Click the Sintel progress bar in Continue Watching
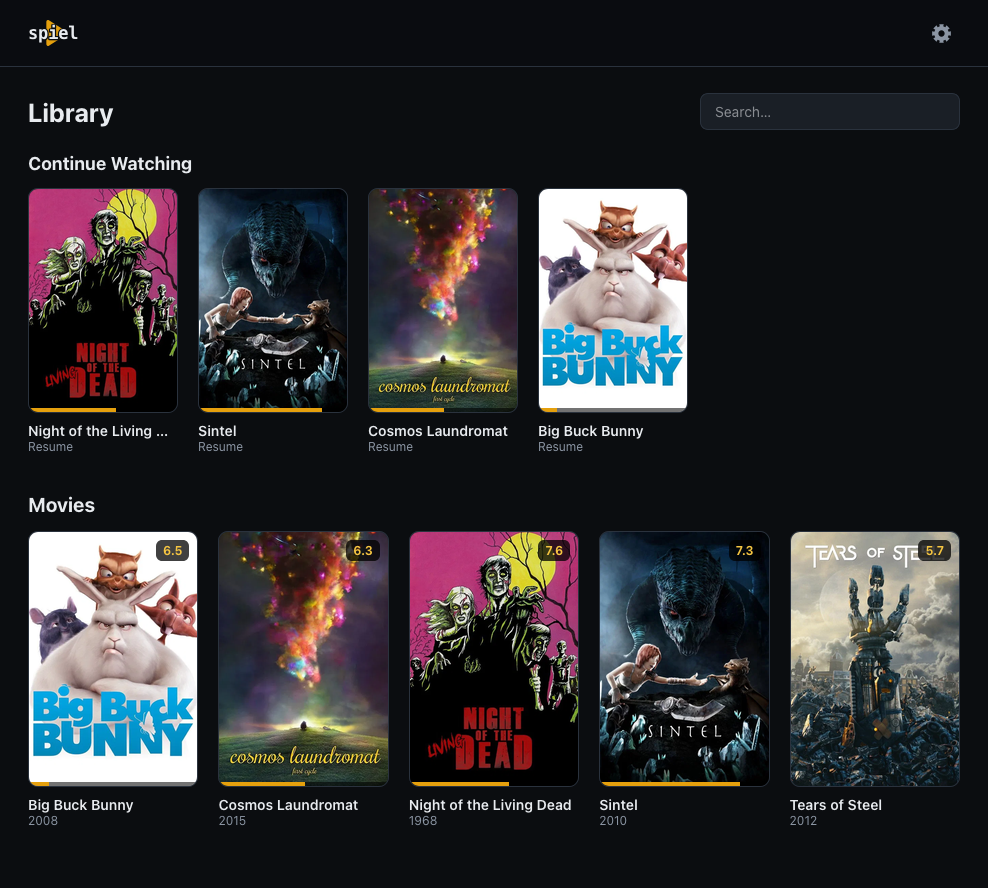 (273, 410)
